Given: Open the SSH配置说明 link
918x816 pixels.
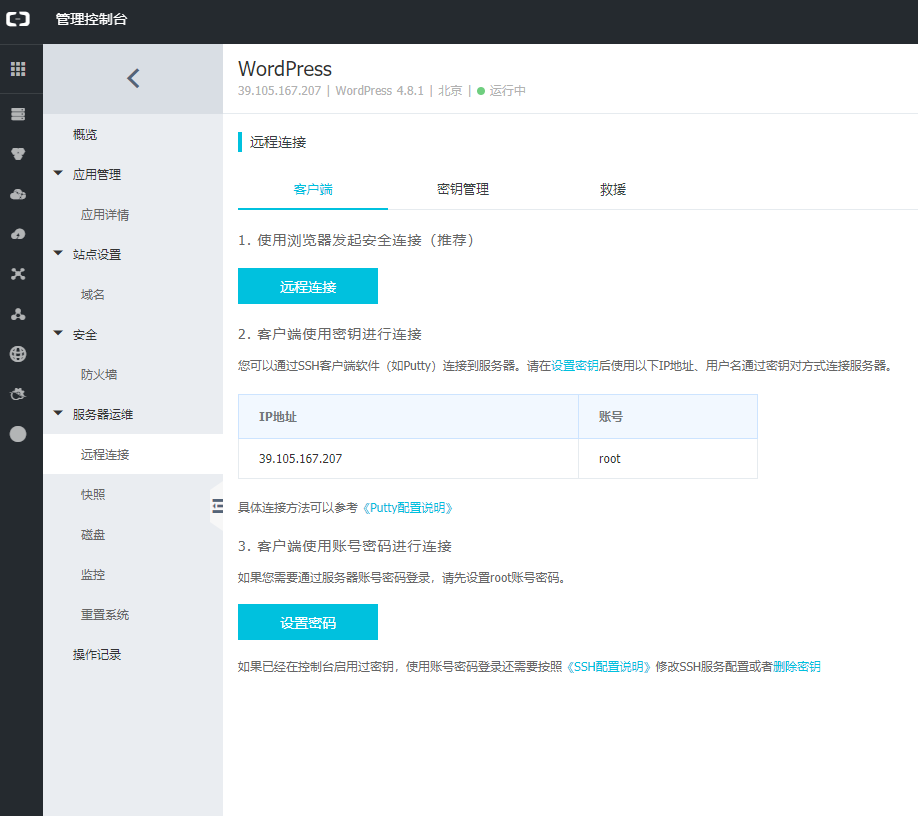Looking at the screenshot, I should tap(608, 667).
